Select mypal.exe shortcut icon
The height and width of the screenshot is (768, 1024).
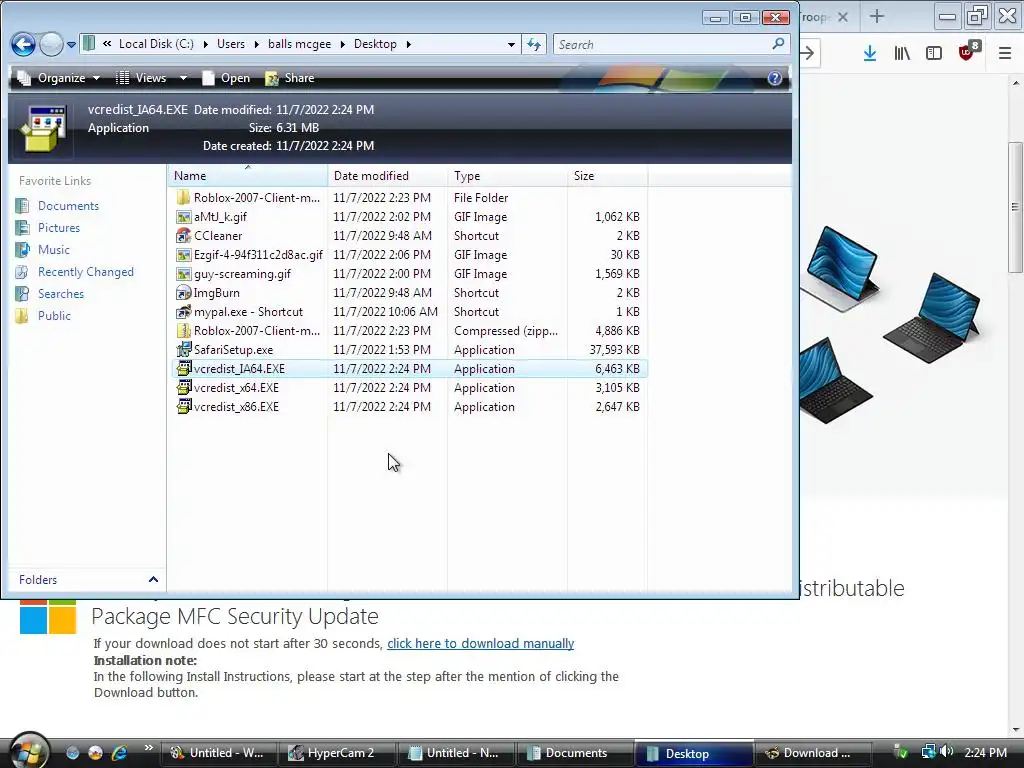tap(184, 312)
